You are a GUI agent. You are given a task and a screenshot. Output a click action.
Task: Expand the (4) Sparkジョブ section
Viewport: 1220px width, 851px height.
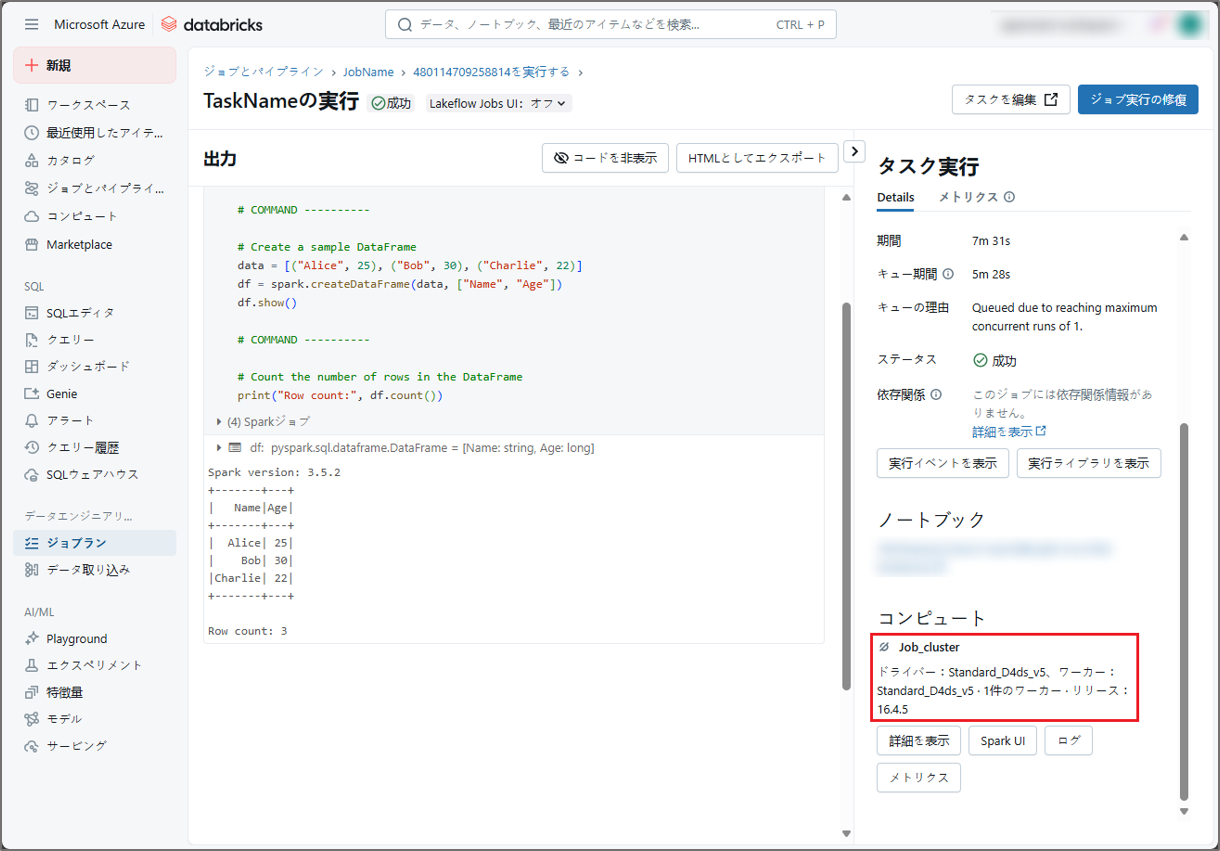220,422
